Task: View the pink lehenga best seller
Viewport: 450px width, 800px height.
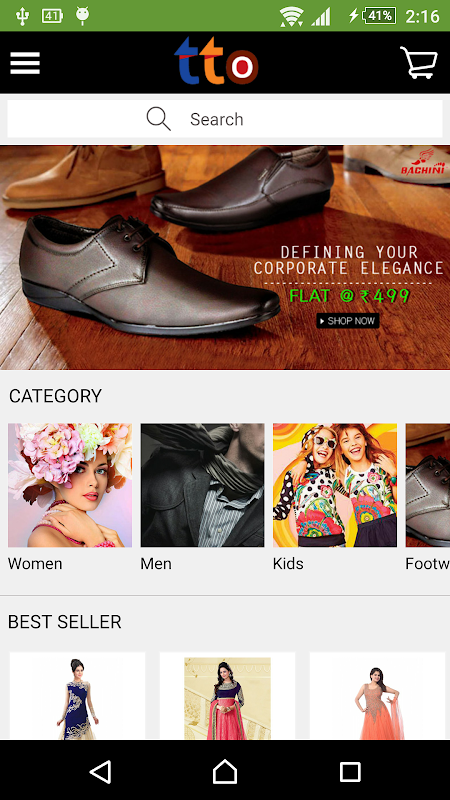Action: (228, 696)
